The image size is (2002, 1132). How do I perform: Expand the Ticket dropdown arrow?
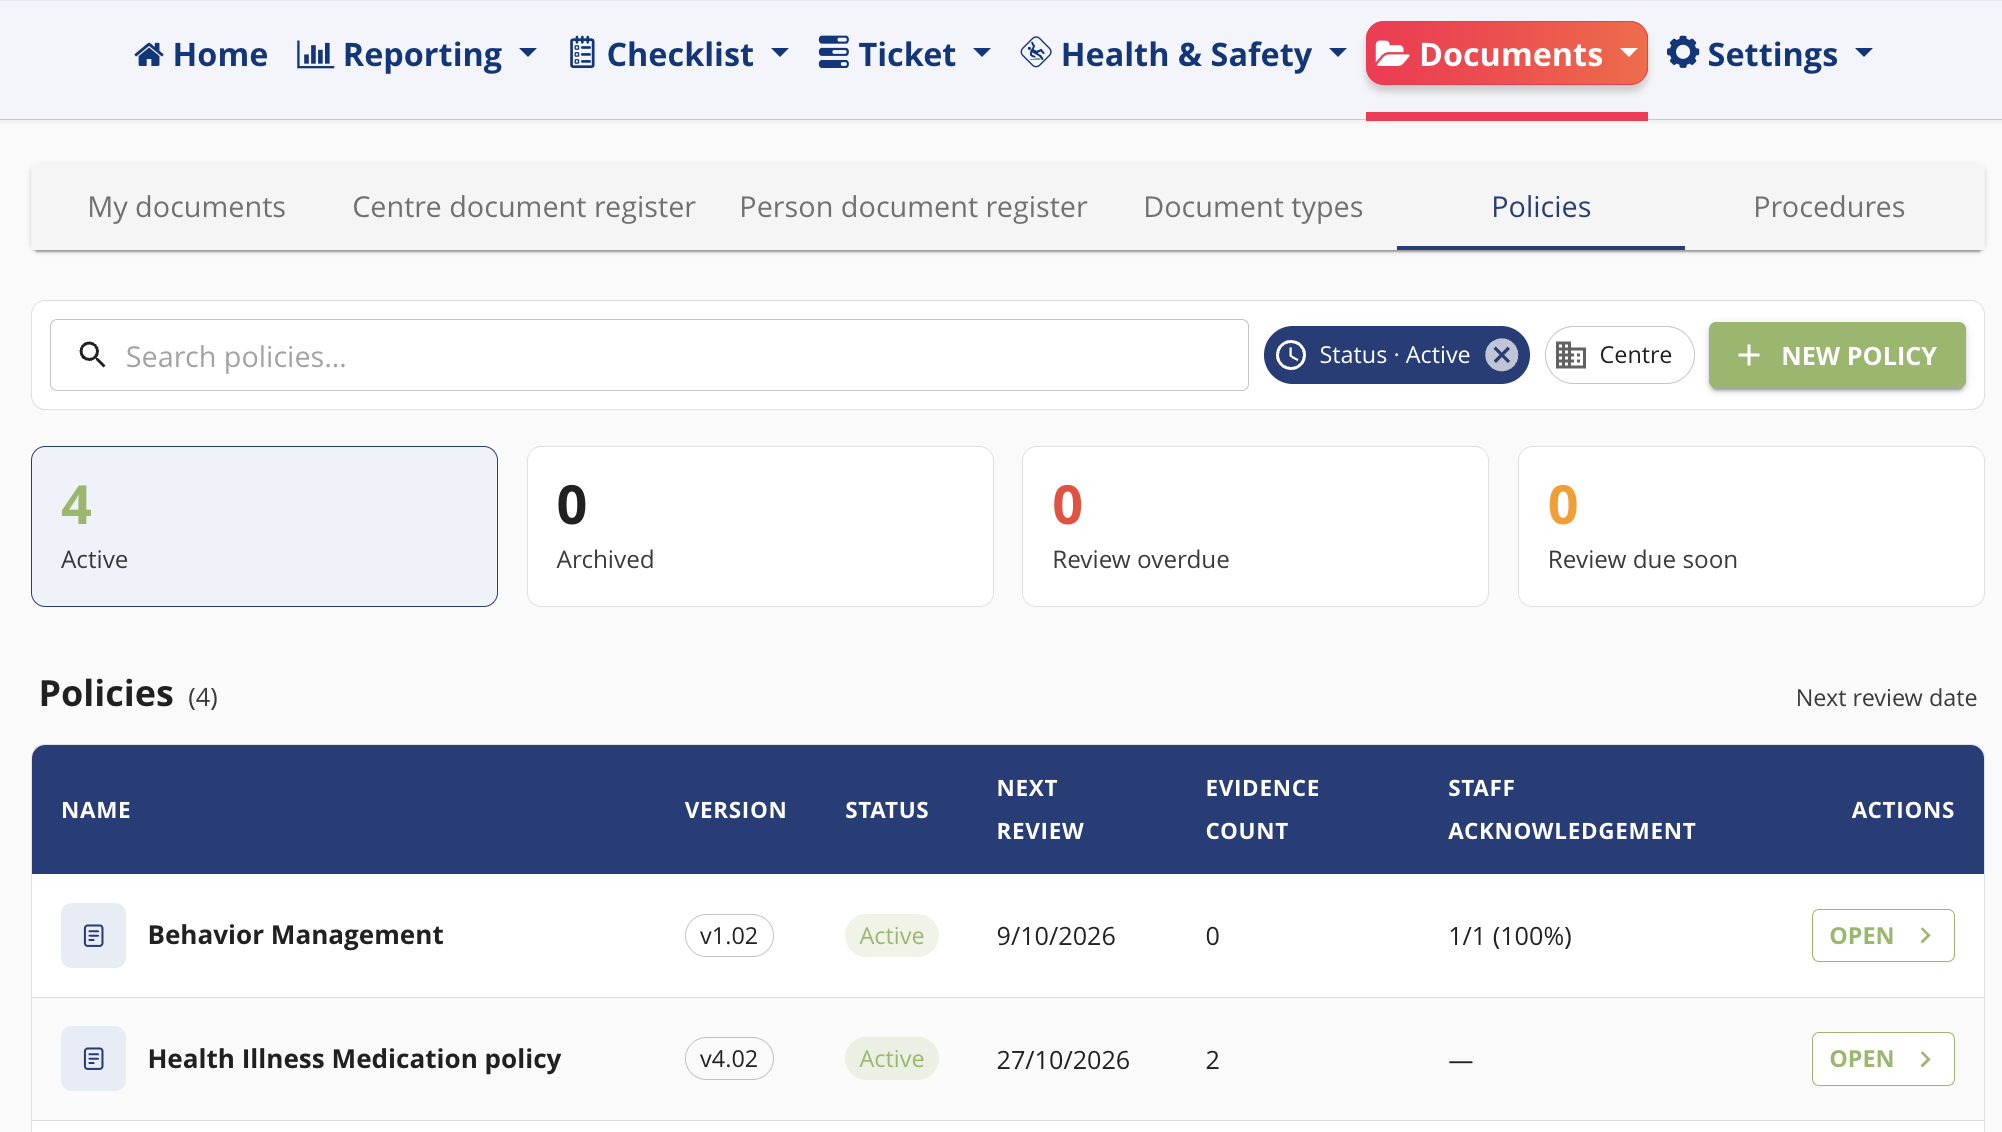982,52
